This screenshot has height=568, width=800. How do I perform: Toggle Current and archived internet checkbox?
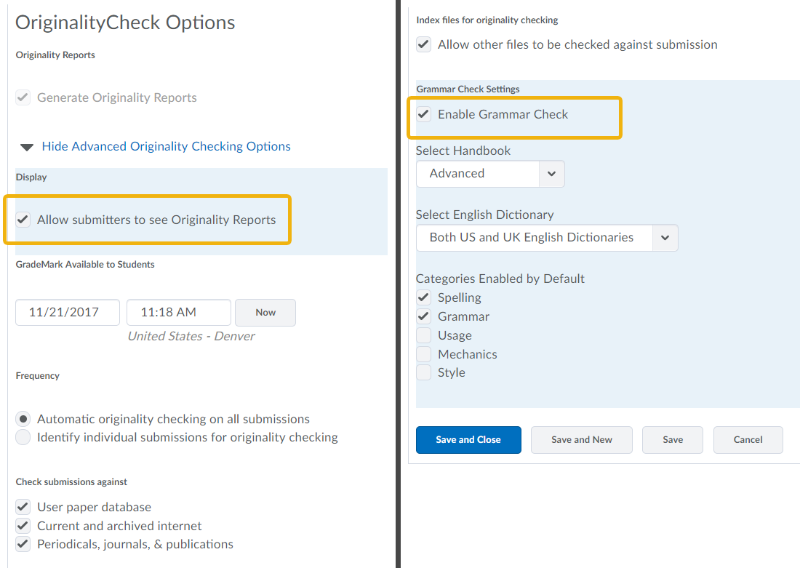coord(23,526)
